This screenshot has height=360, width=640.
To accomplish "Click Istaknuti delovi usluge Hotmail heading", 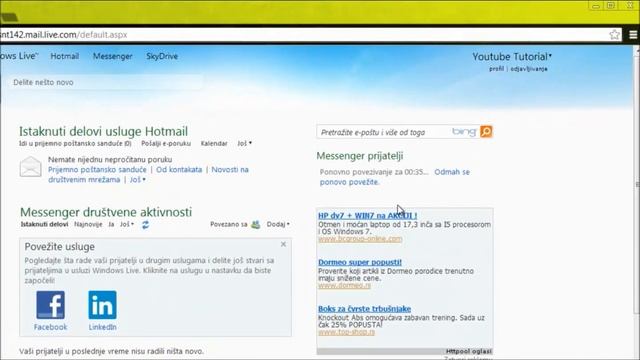I will point(103,131).
